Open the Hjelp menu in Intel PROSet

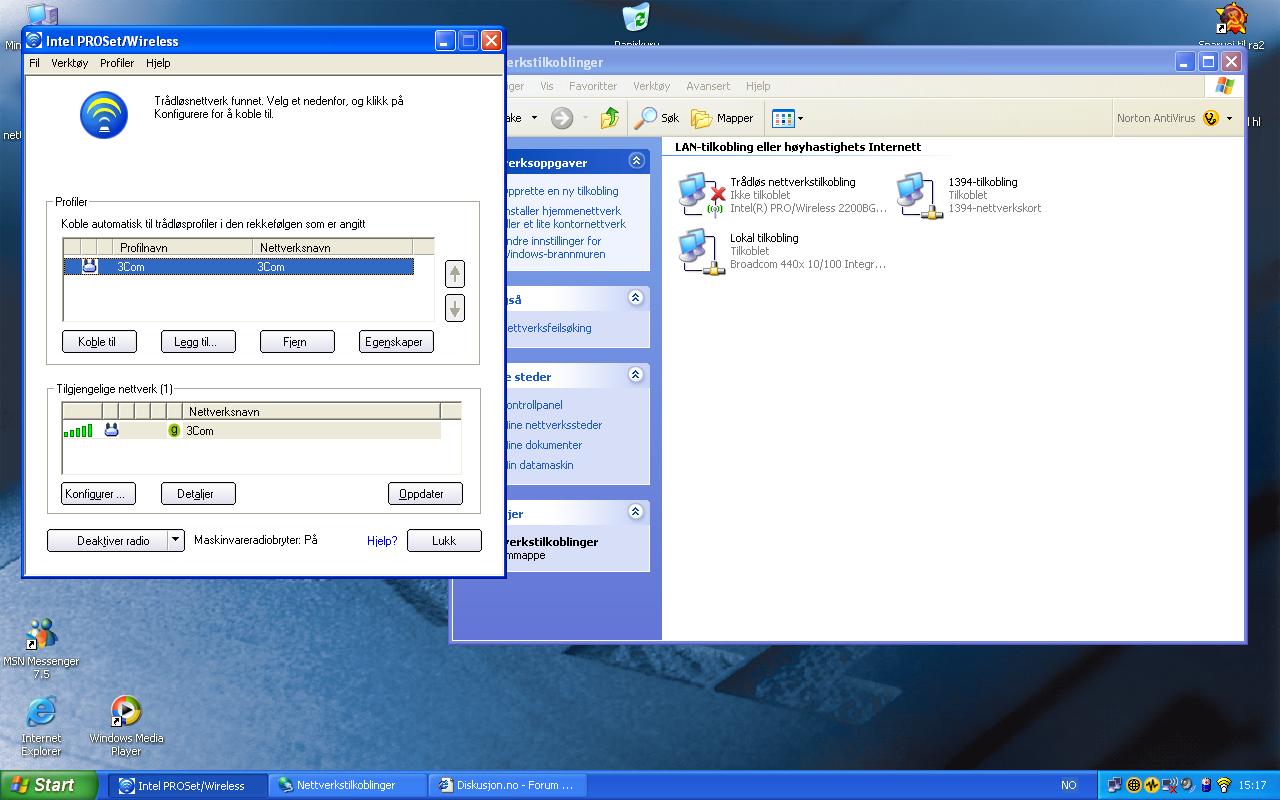point(158,63)
